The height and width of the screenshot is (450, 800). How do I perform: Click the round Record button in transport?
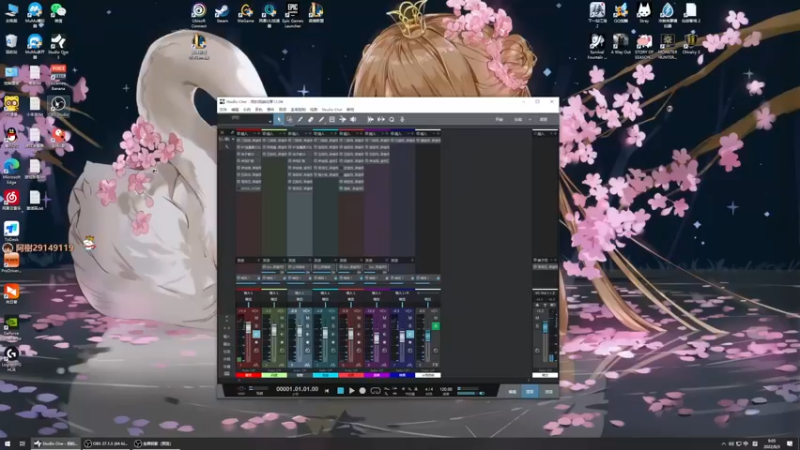[x=363, y=390]
